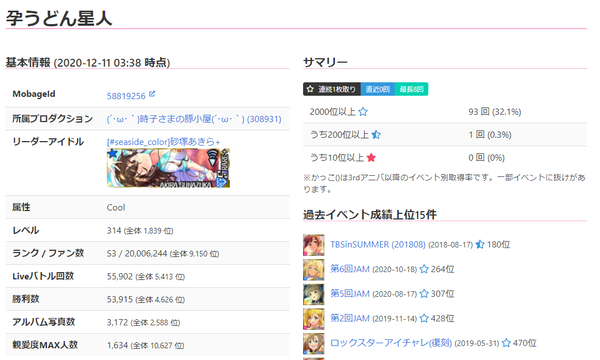
Task: Select date (2020-10-18) of 第6回JAM
Action: 395,269
